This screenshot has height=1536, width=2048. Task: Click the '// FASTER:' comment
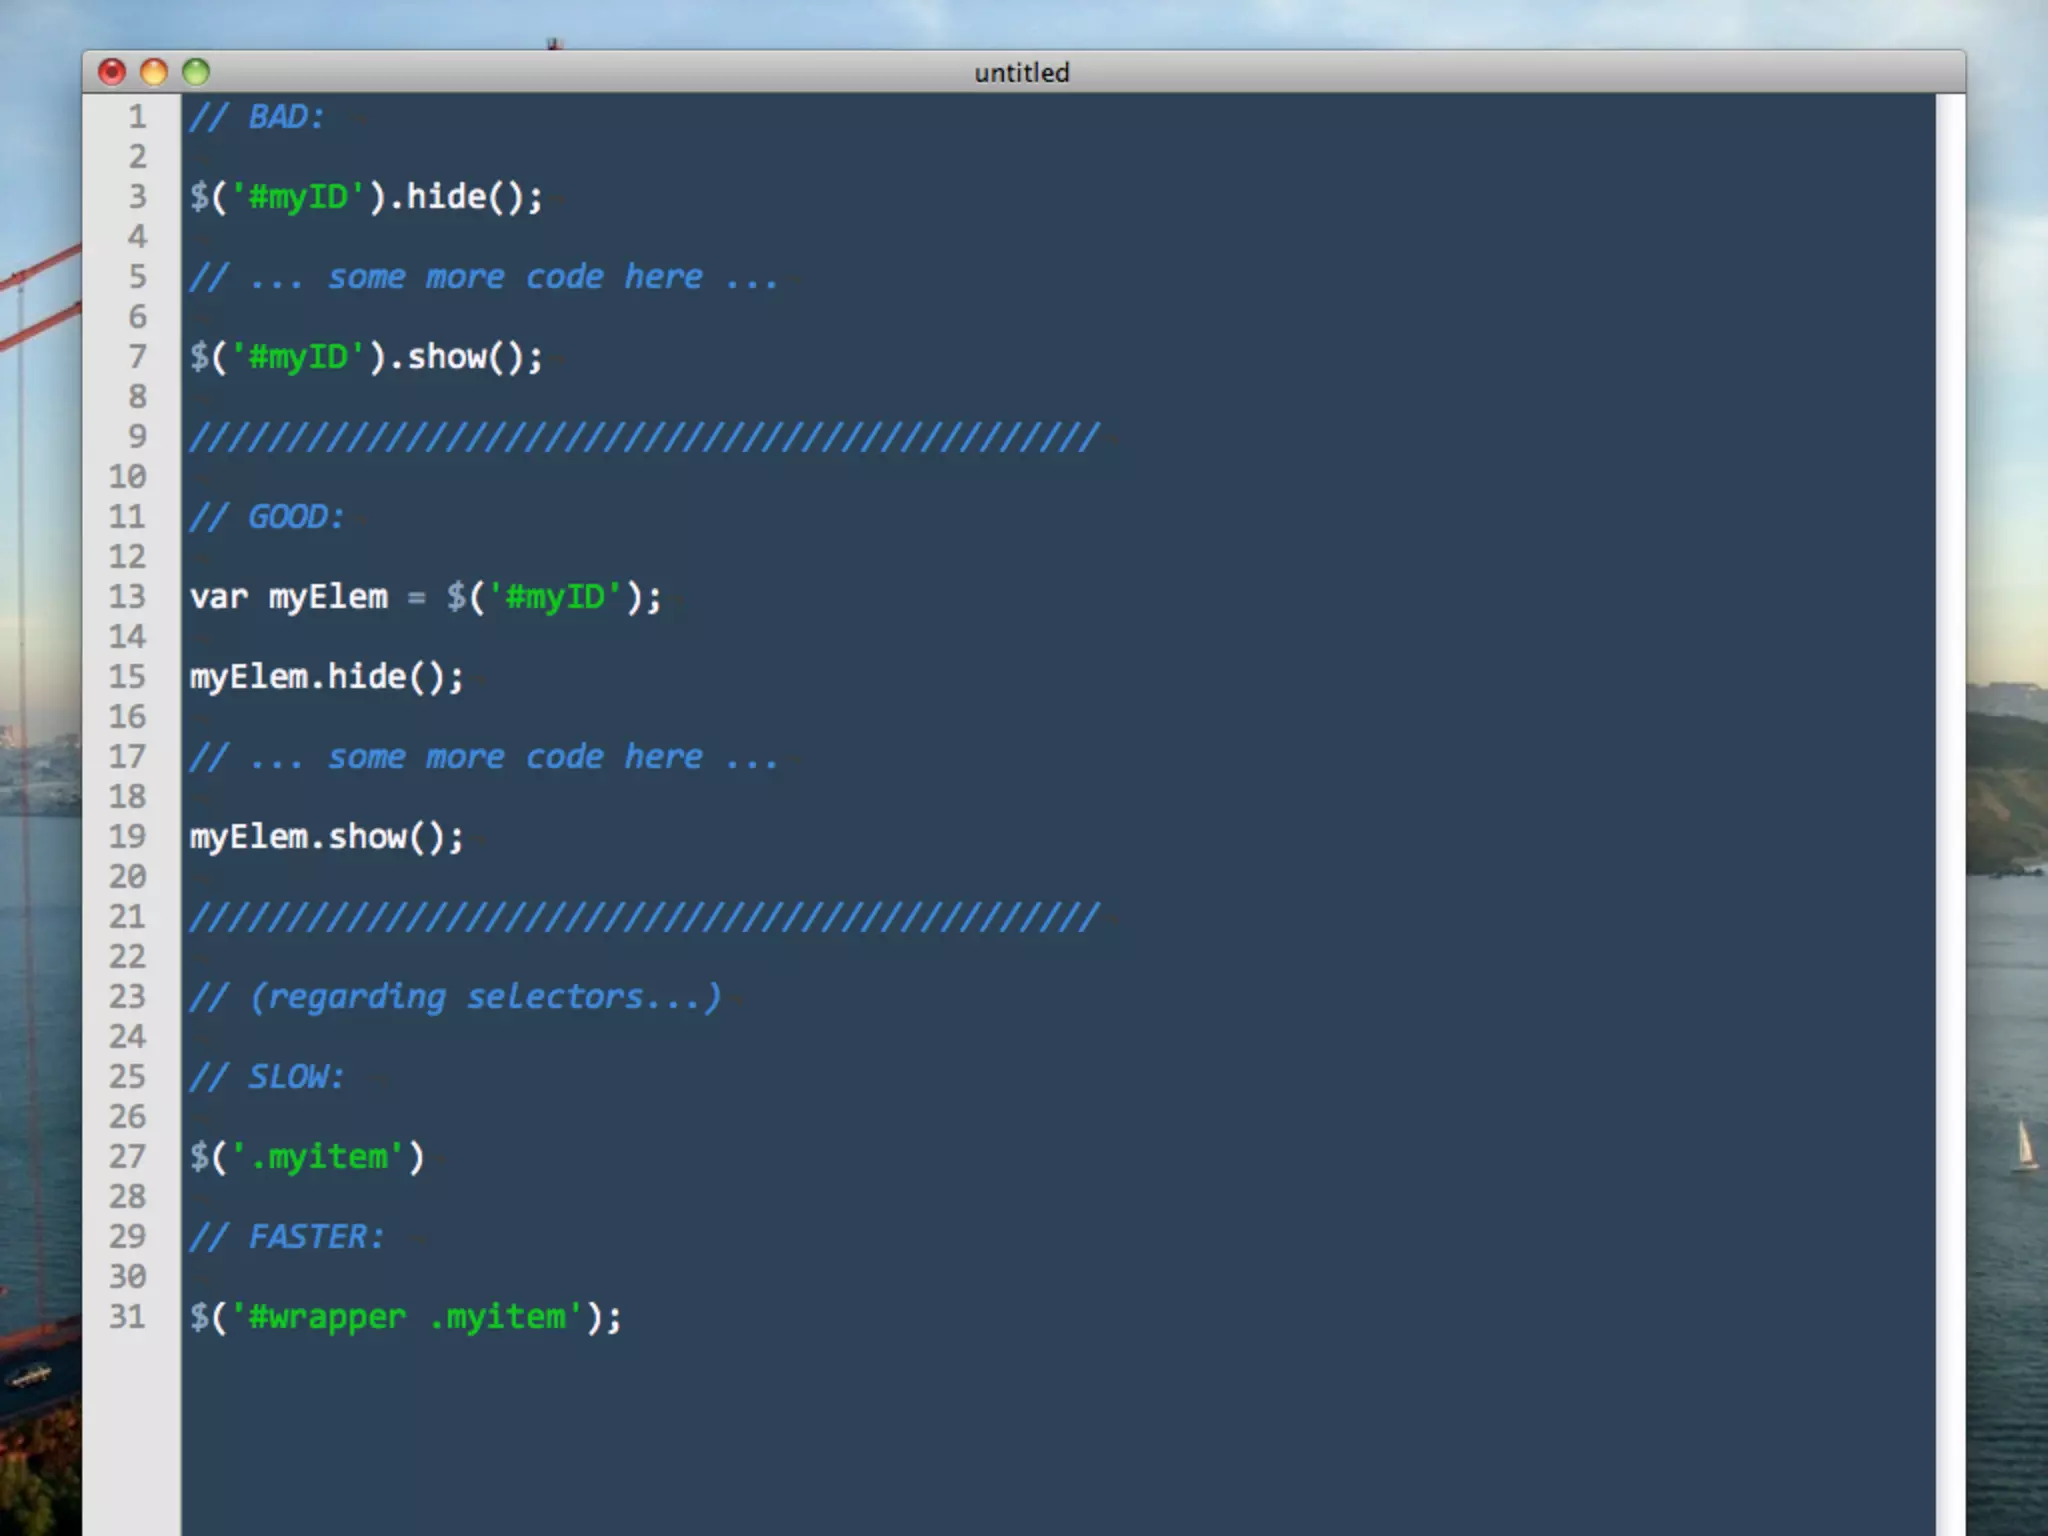(287, 1237)
